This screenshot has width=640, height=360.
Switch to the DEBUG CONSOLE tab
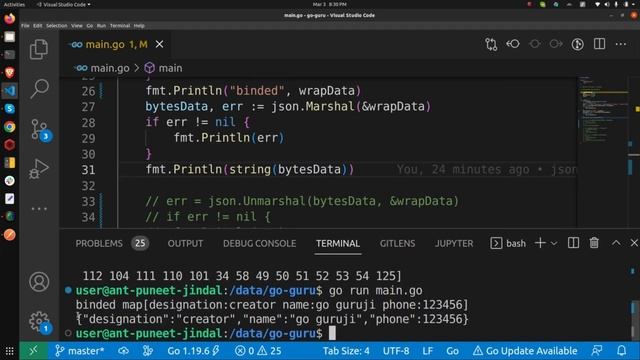pyautogui.click(x=260, y=243)
